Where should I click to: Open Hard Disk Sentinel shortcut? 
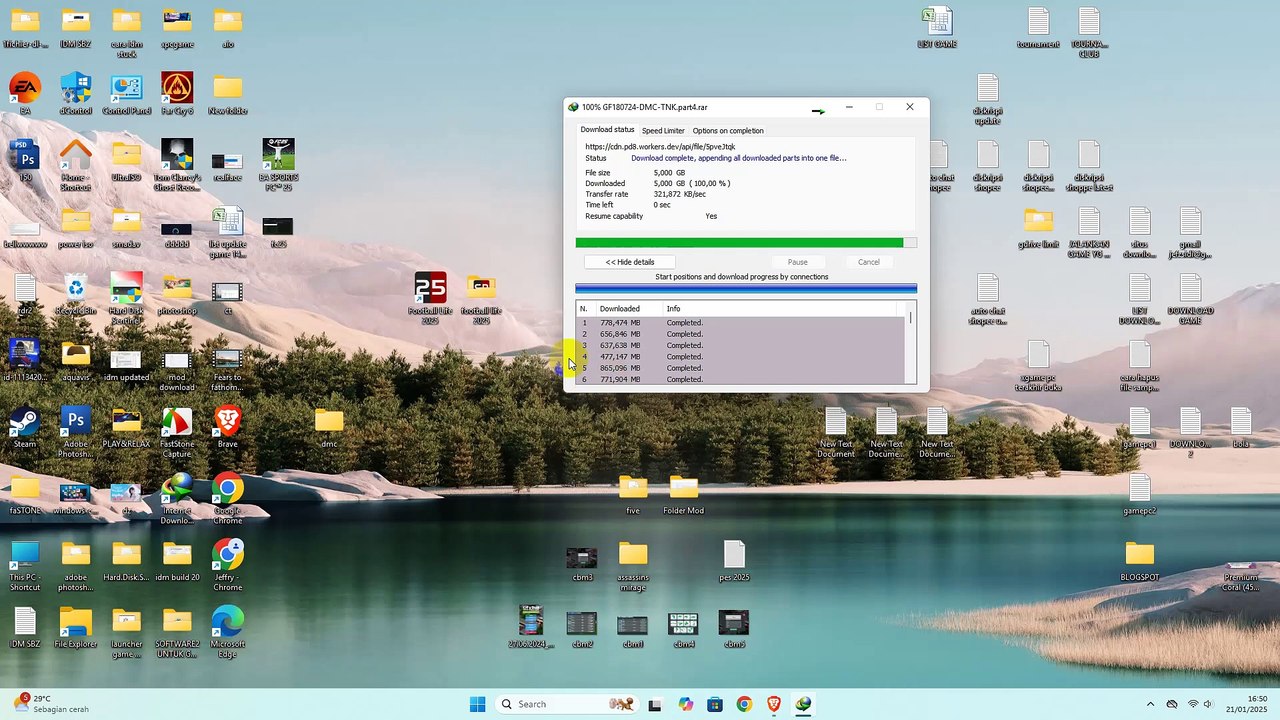(126, 298)
